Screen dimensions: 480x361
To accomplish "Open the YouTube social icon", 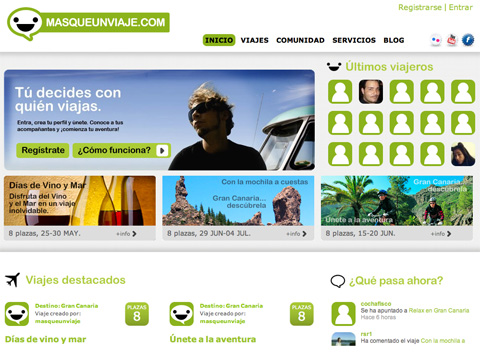I will coord(452,40).
